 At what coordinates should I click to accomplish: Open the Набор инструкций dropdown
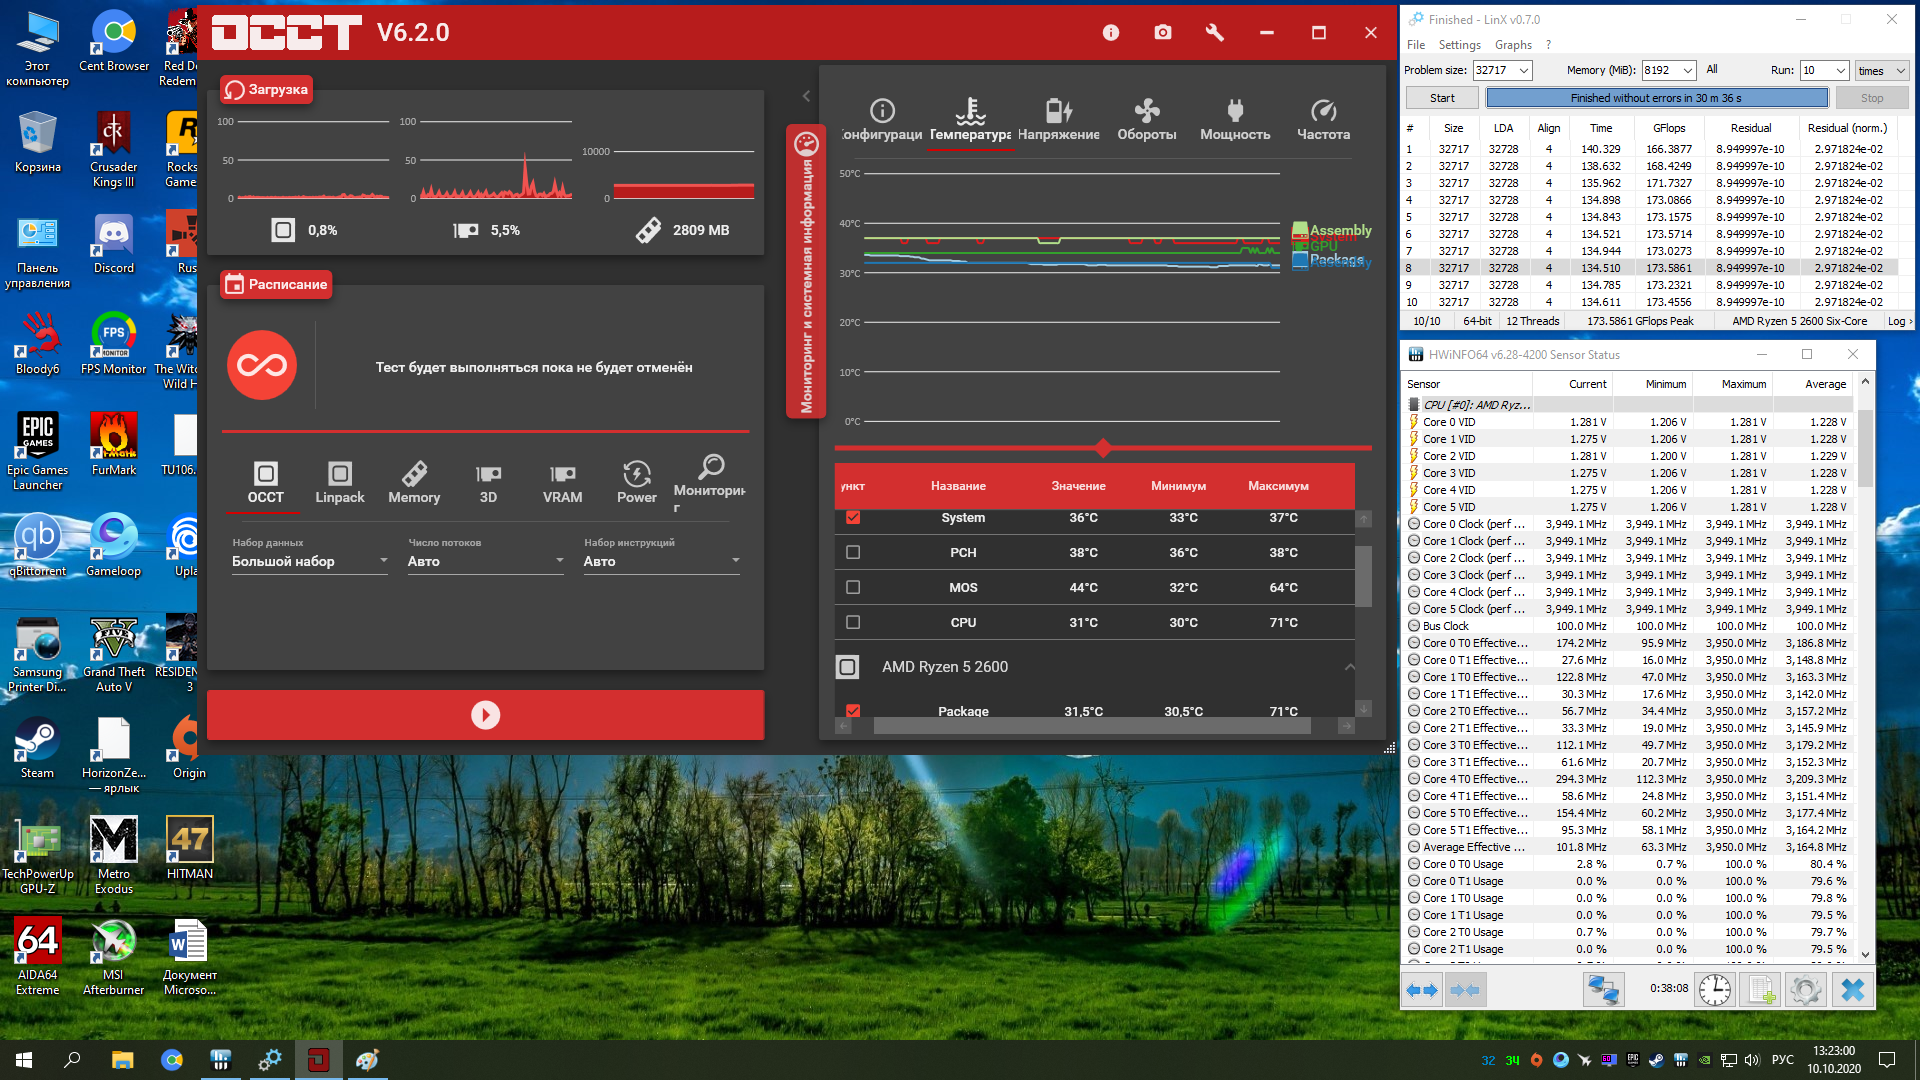[x=662, y=561]
